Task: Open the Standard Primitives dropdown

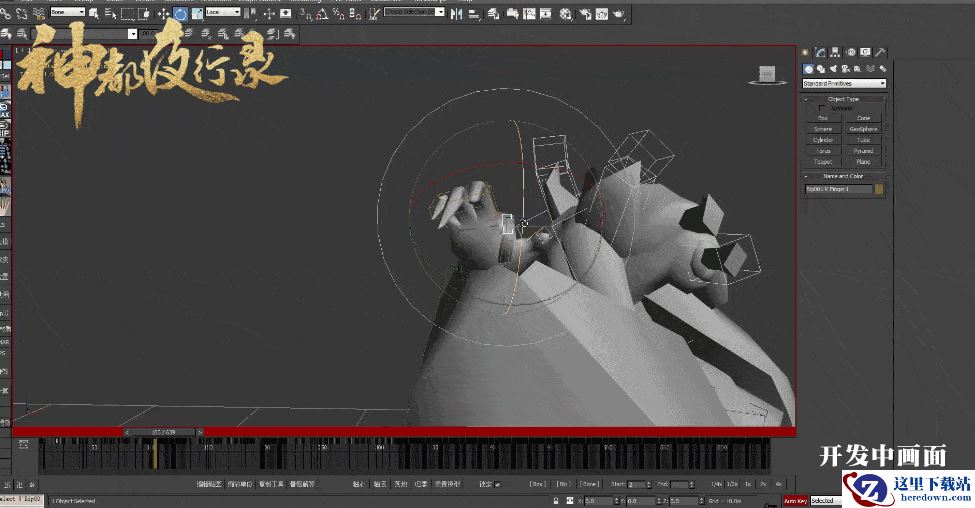Action: pyautogui.click(x=844, y=83)
